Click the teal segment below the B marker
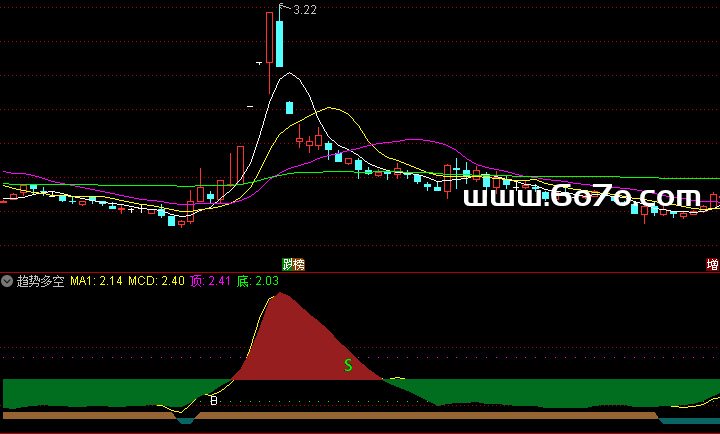This screenshot has height=434, width=720. coord(187,419)
